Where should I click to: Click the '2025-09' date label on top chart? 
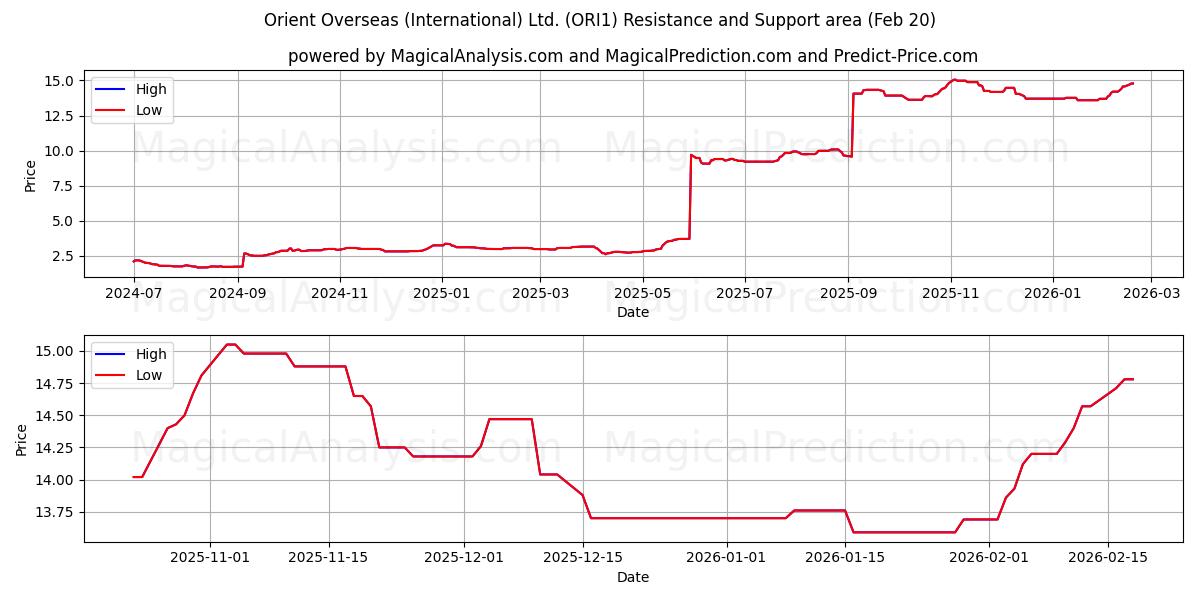(x=848, y=294)
